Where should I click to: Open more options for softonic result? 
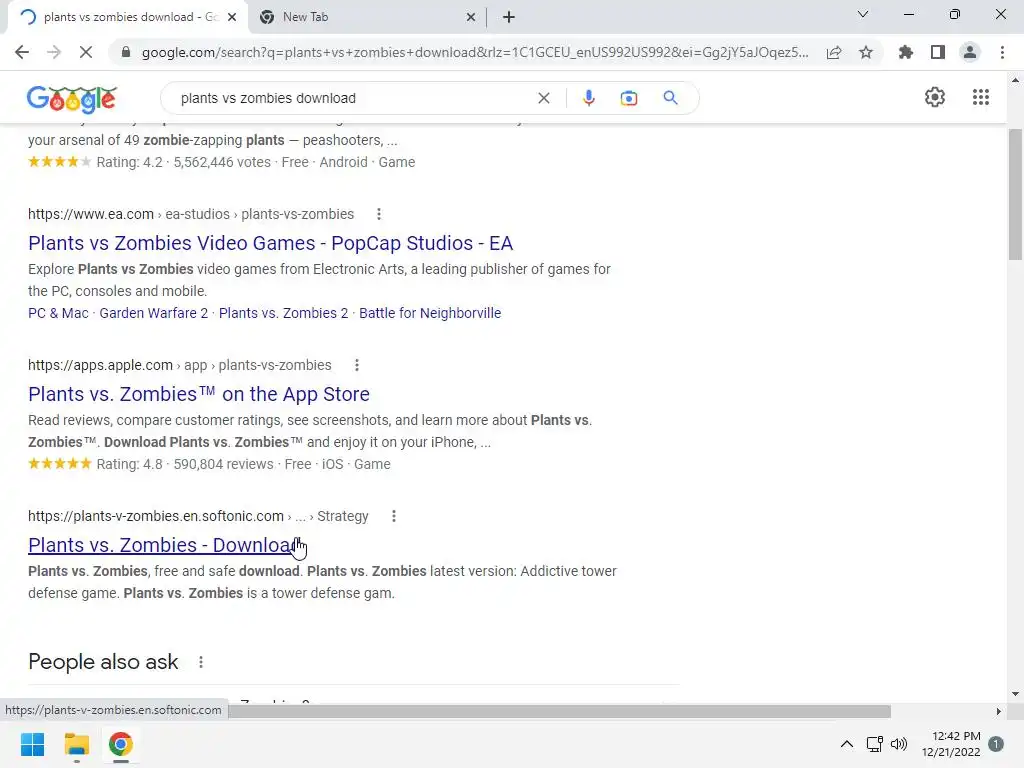point(393,516)
